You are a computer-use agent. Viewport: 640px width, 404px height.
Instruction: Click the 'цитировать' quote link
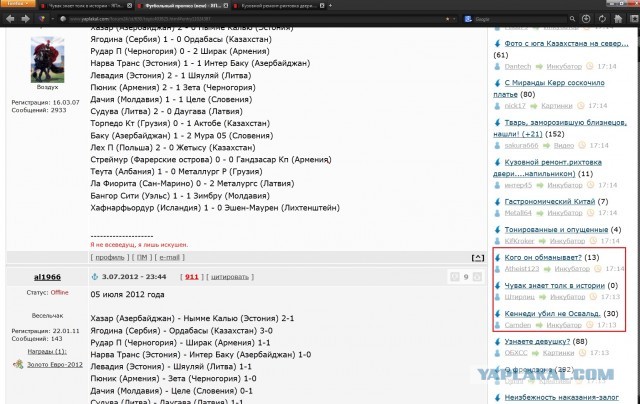230,277
